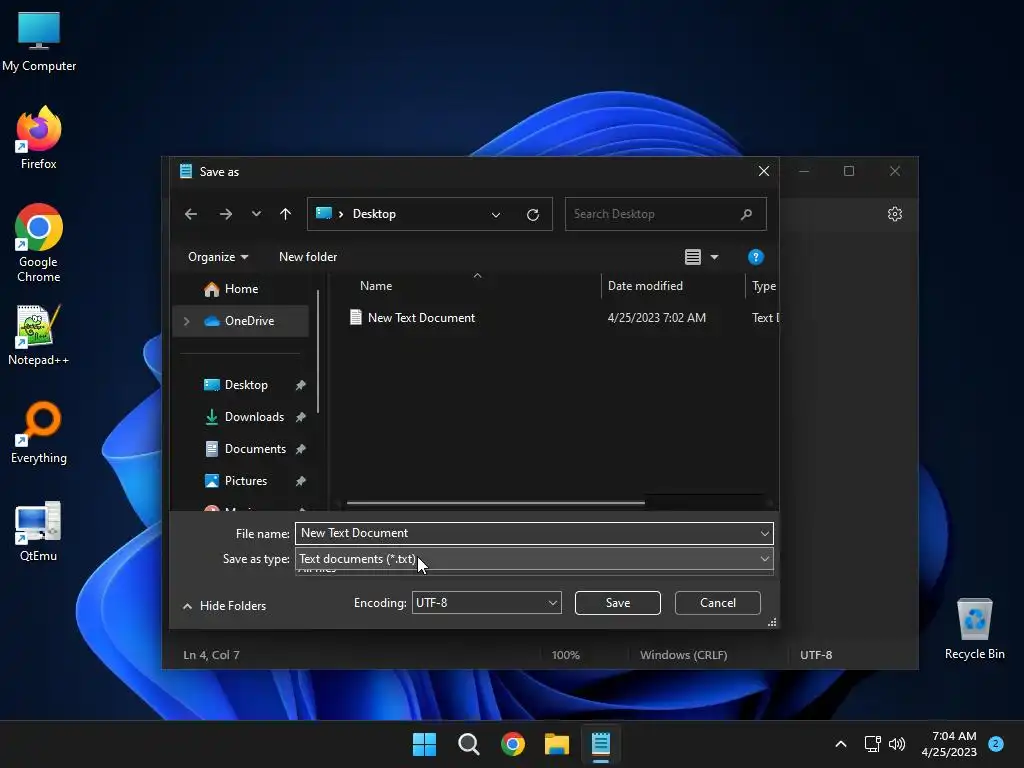1024x768 pixels.
Task: Select Firefox desktop shortcut
Action: pyautogui.click(x=39, y=138)
